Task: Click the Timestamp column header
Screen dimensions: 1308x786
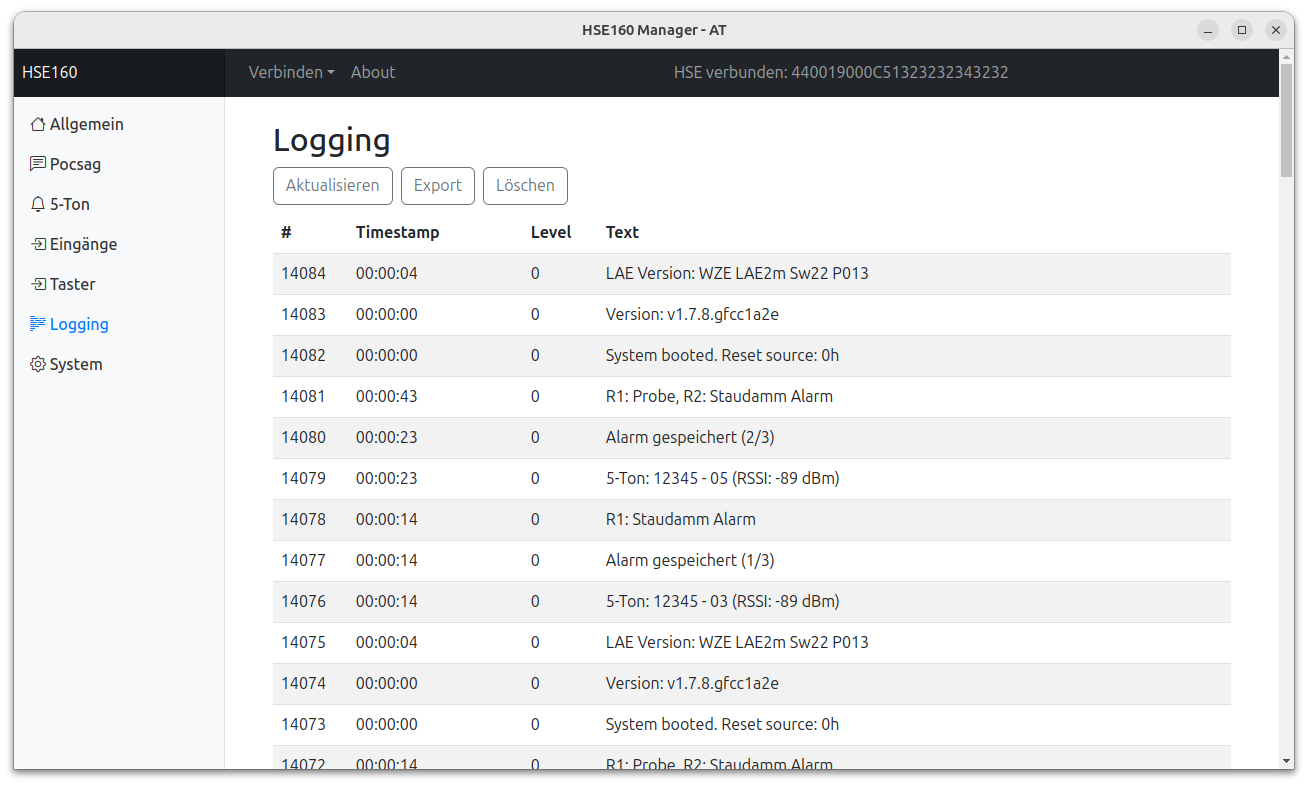Action: point(398,232)
